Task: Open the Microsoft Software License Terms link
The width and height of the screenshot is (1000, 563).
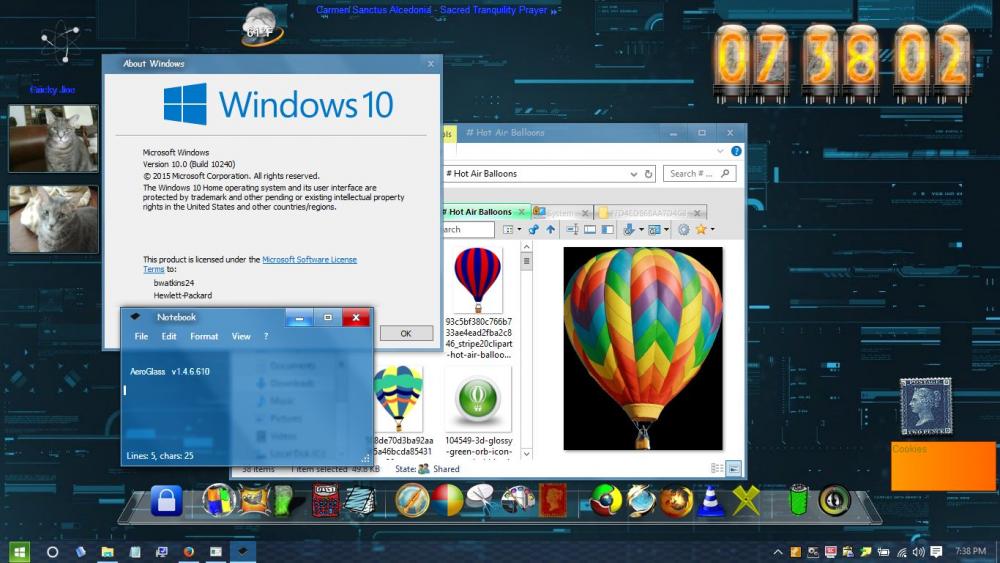Action: tap(309, 260)
